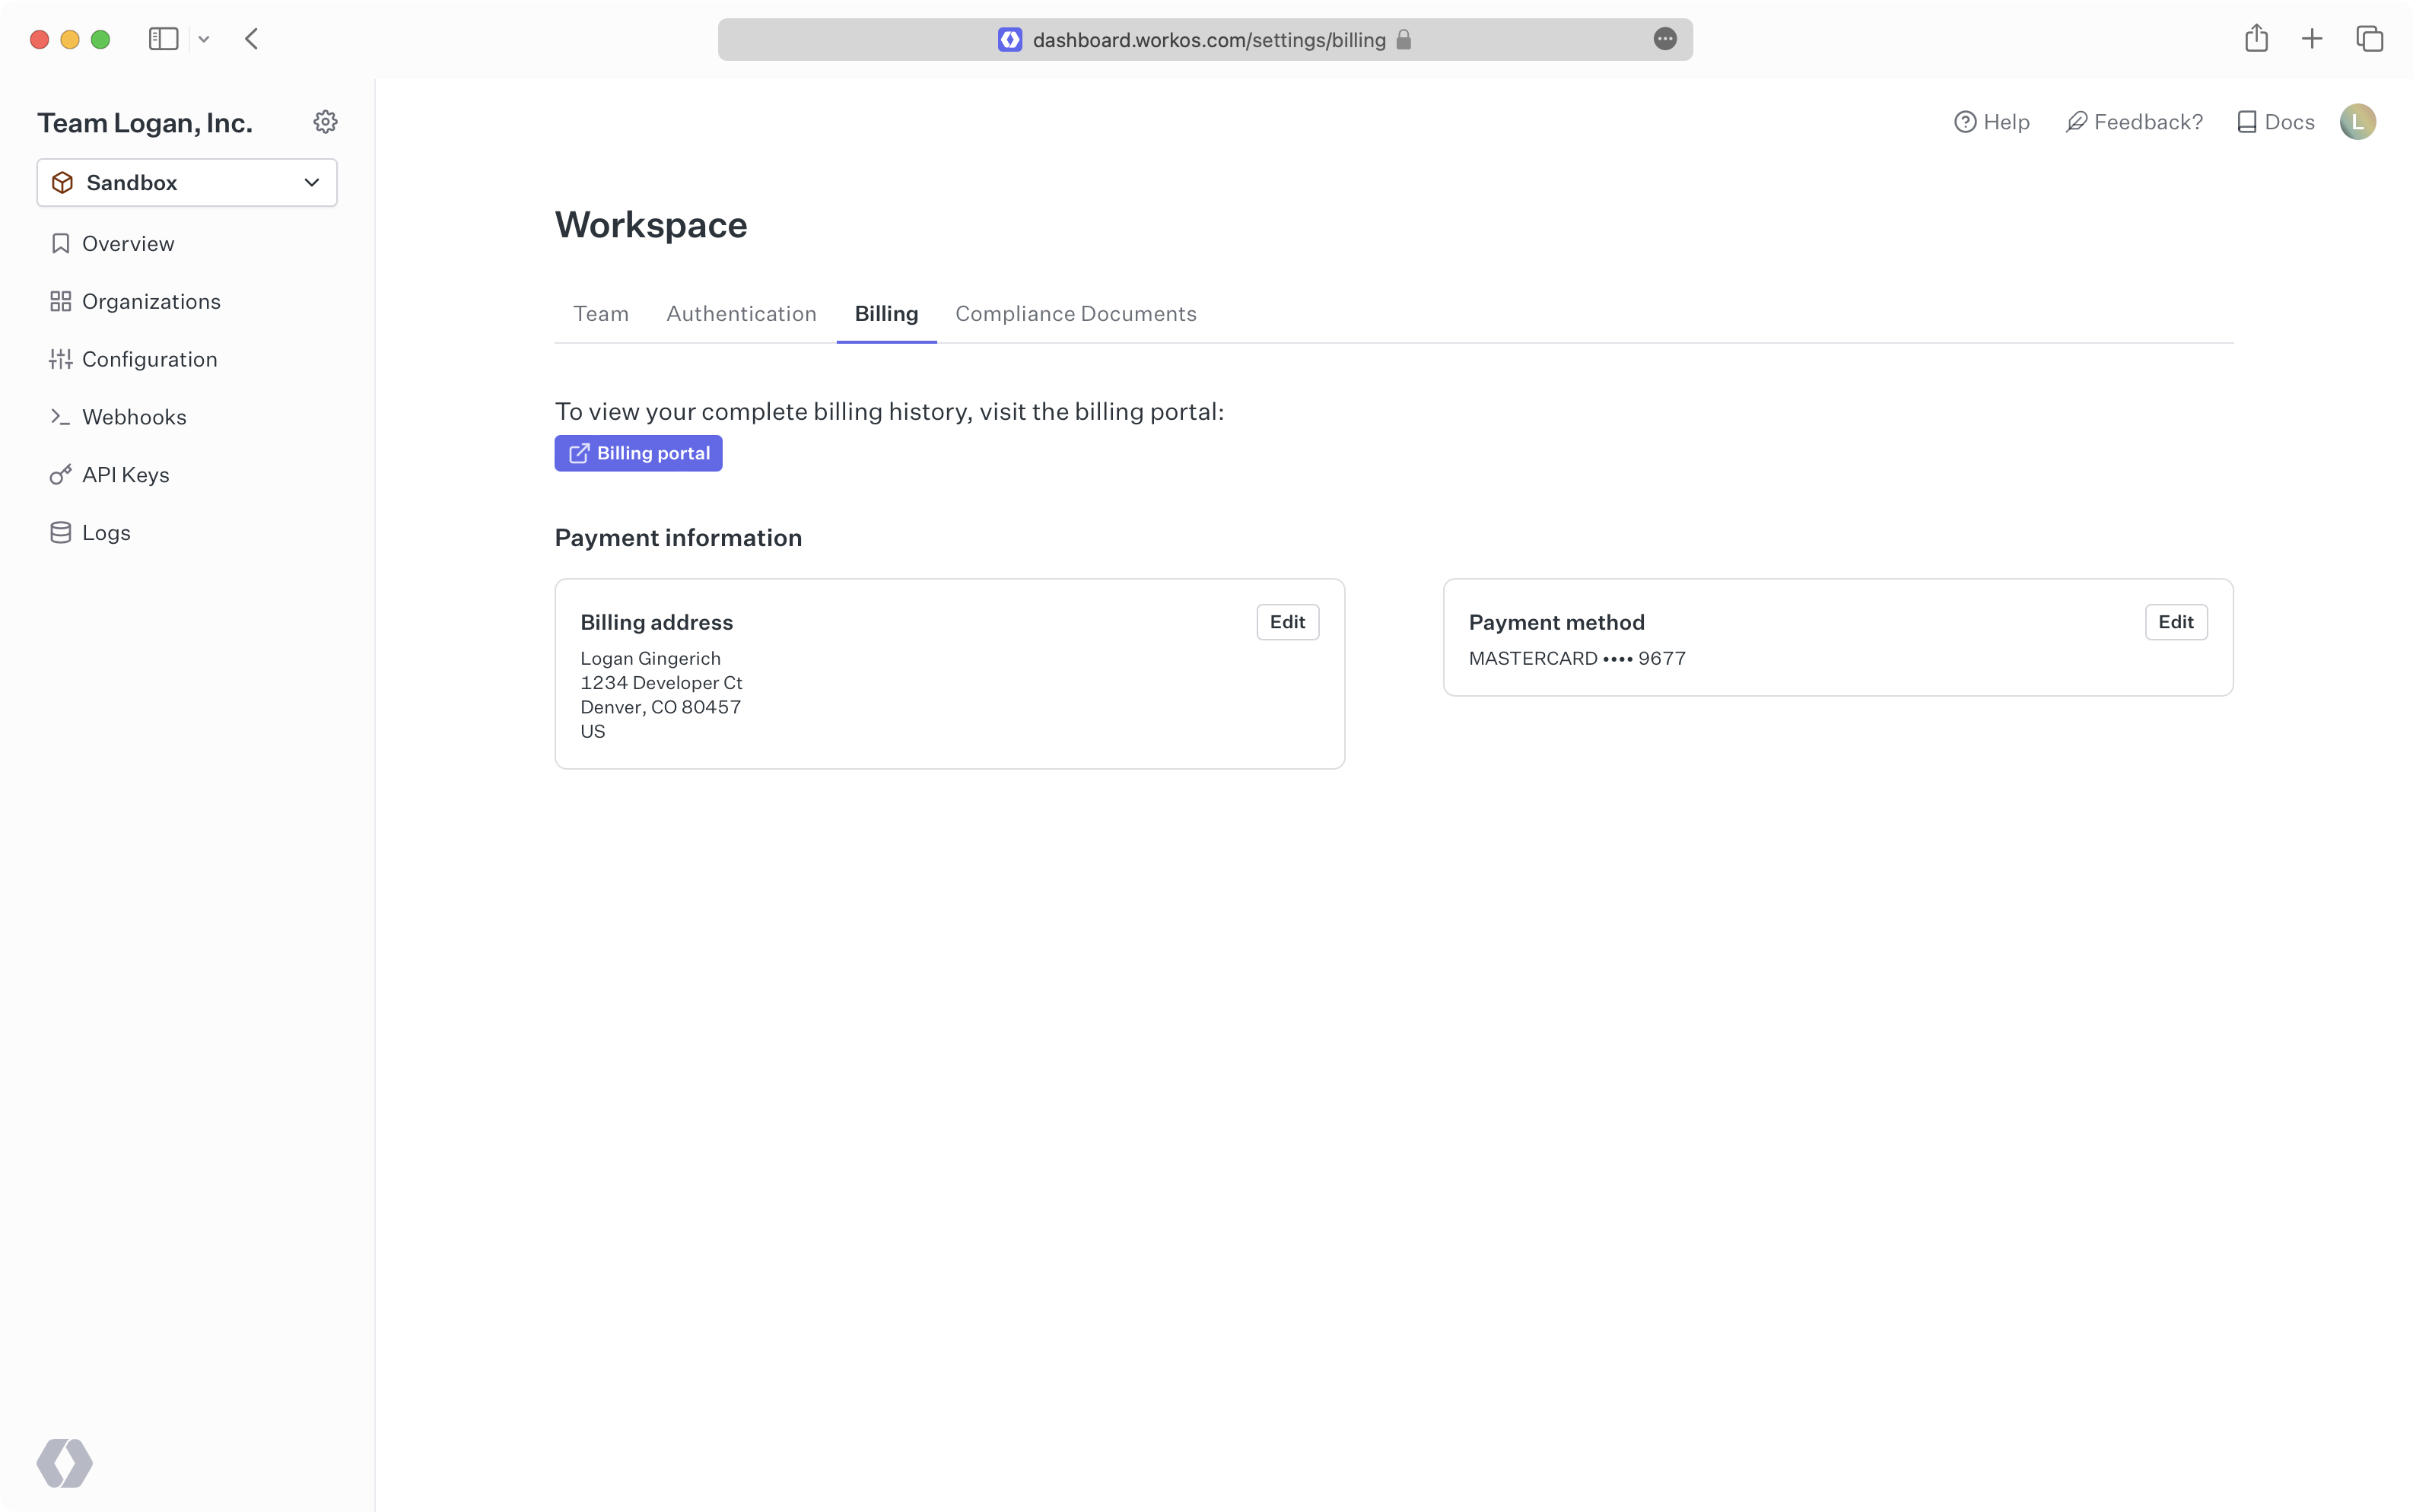Open the profile avatar menu
Screen dimensions: 2413x1512
coord(2358,121)
